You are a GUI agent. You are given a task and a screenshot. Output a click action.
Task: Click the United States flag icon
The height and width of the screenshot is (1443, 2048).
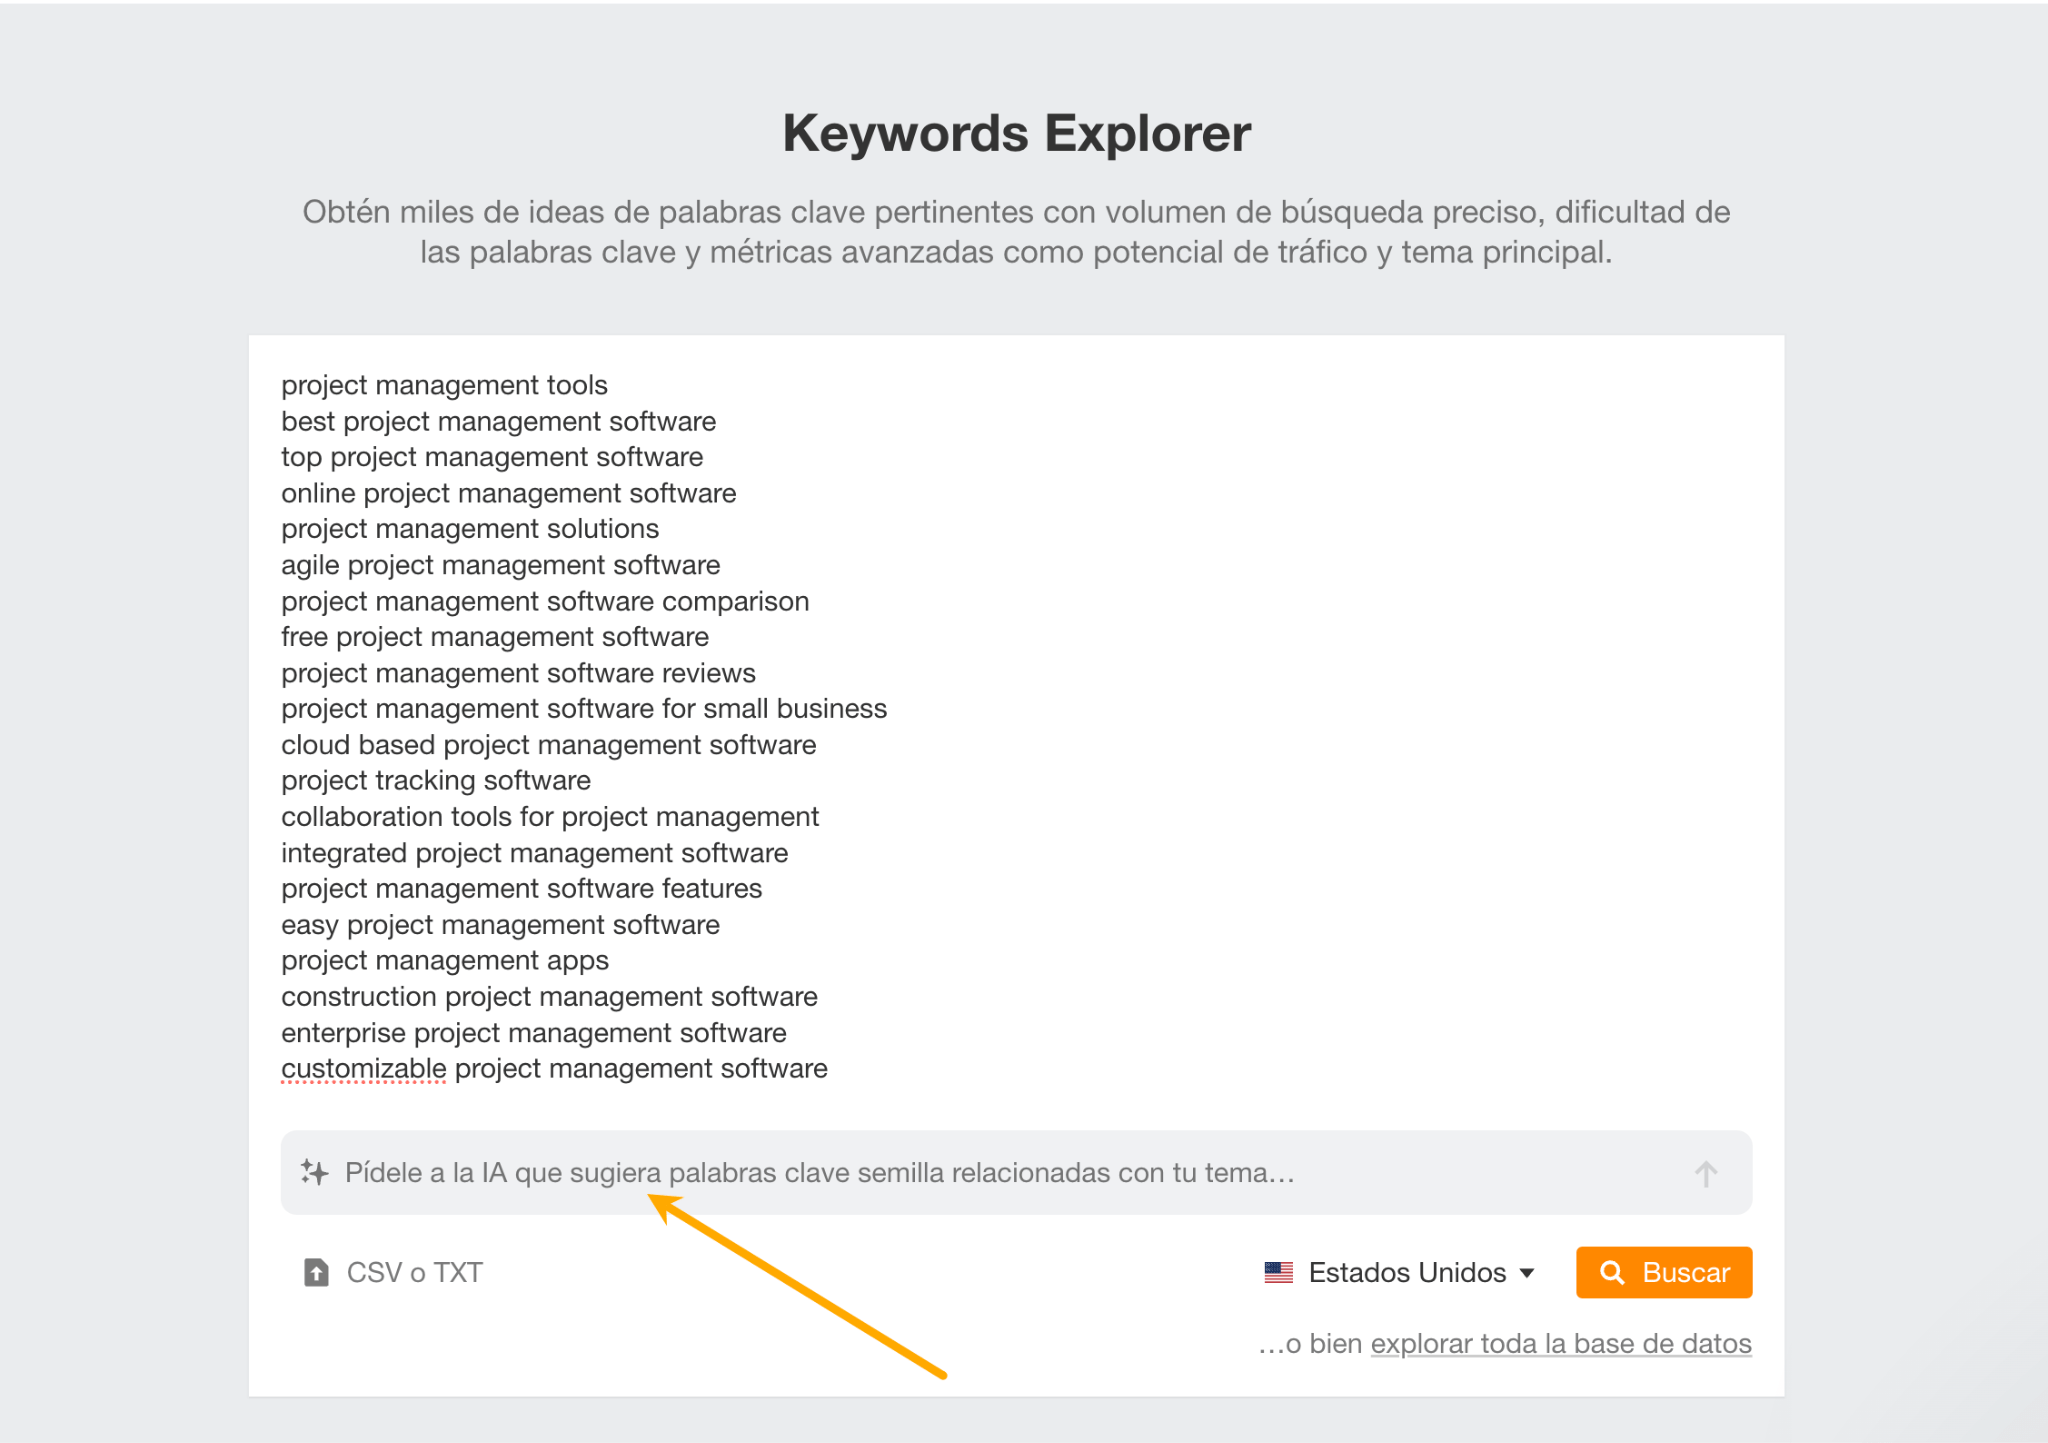pyautogui.click(x=1278, y=1272)
